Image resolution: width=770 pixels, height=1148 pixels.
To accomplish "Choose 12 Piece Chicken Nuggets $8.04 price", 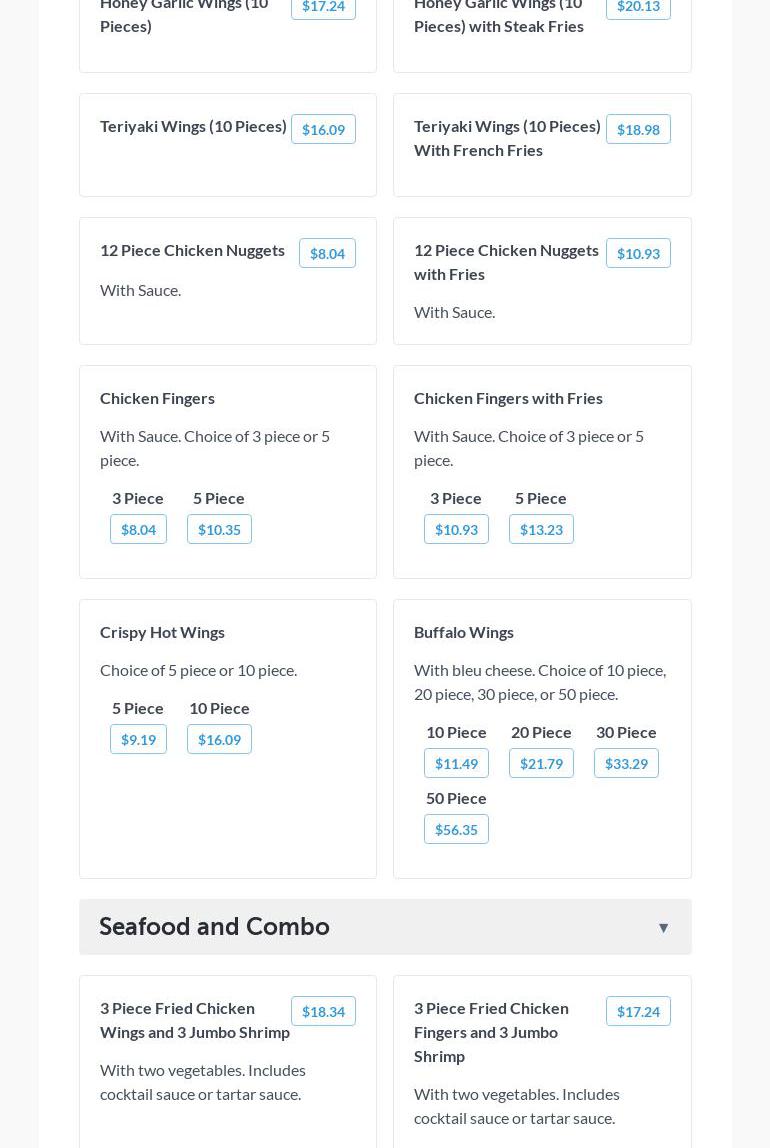I will tap(327, 253).
